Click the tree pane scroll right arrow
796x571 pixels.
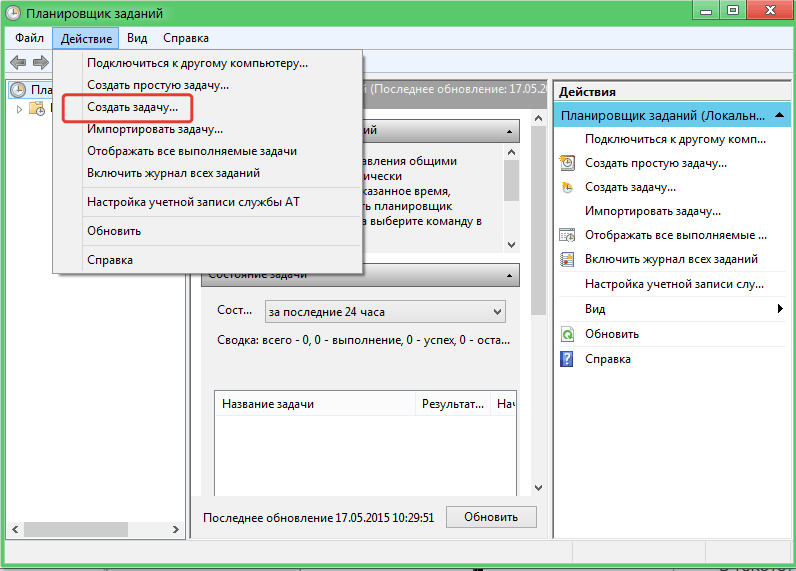click(x=176, y=529)
